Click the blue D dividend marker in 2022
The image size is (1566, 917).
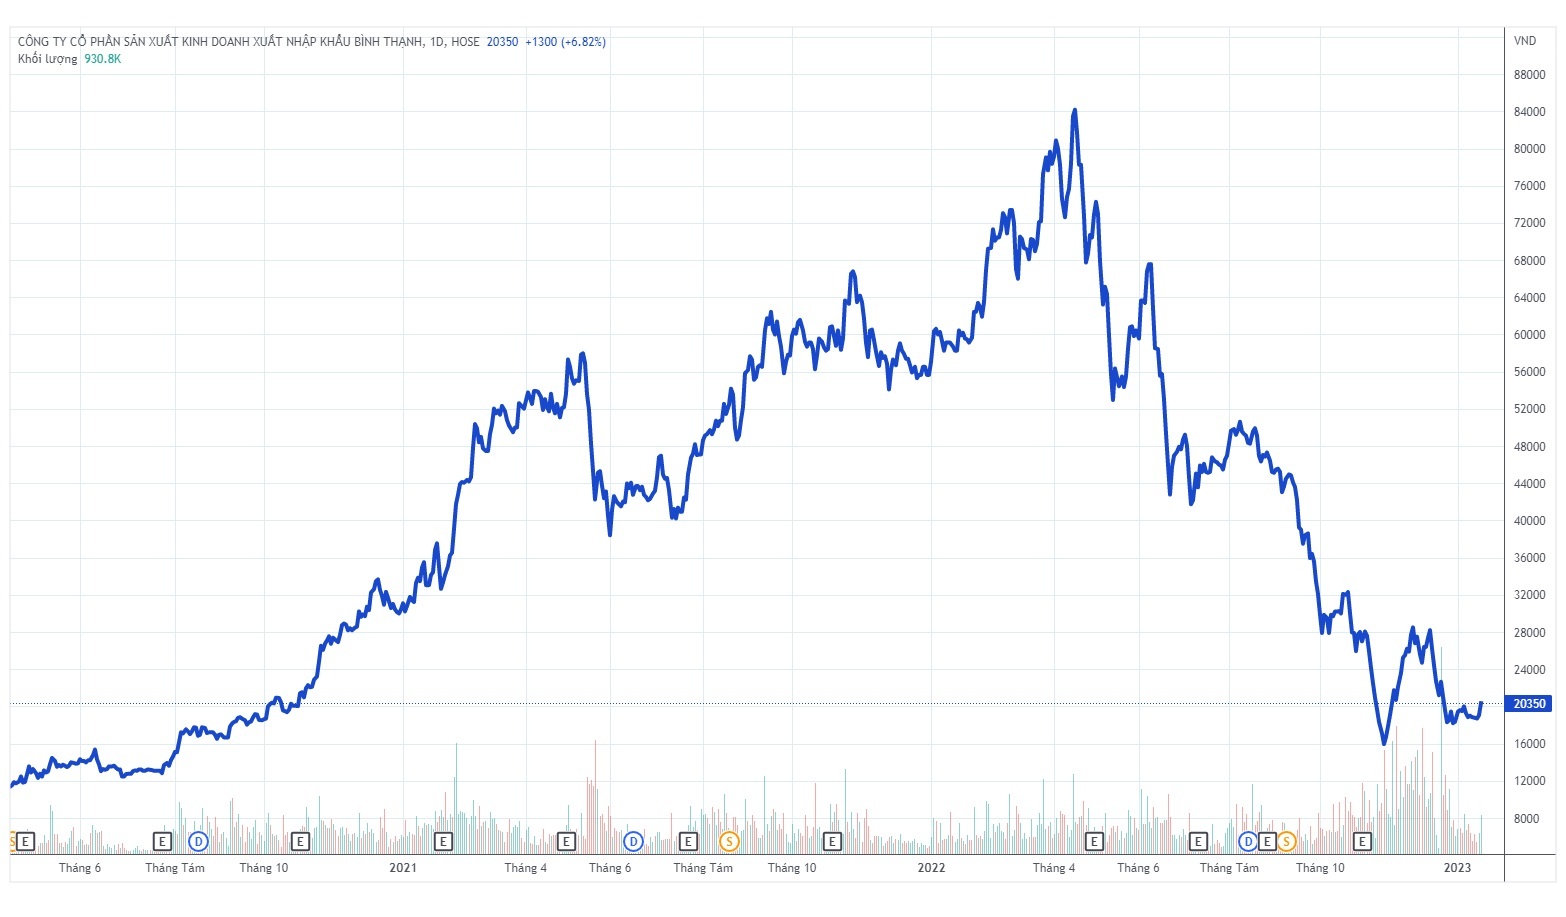point(1248,841)
